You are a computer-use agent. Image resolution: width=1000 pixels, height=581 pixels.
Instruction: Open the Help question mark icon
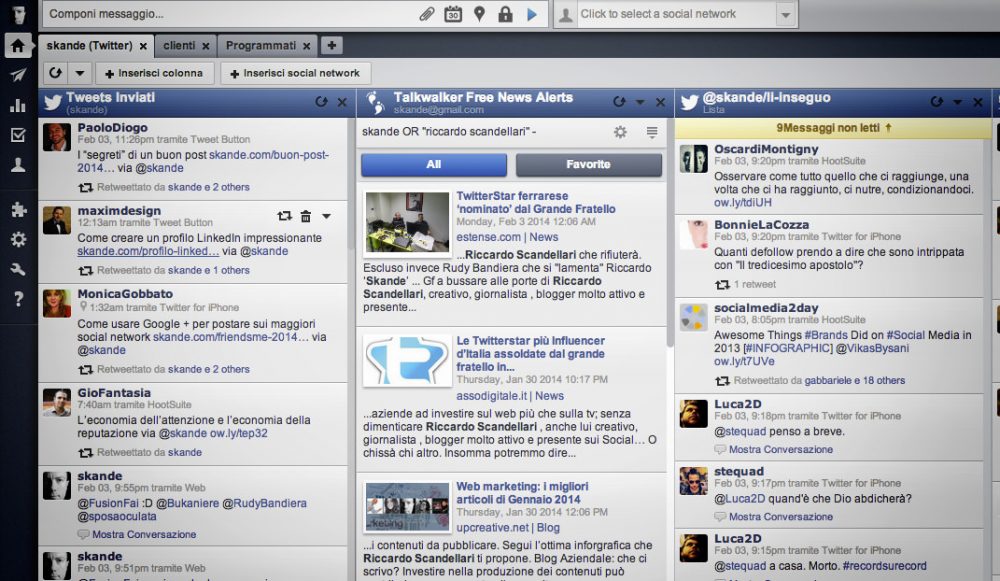point(18,298)
